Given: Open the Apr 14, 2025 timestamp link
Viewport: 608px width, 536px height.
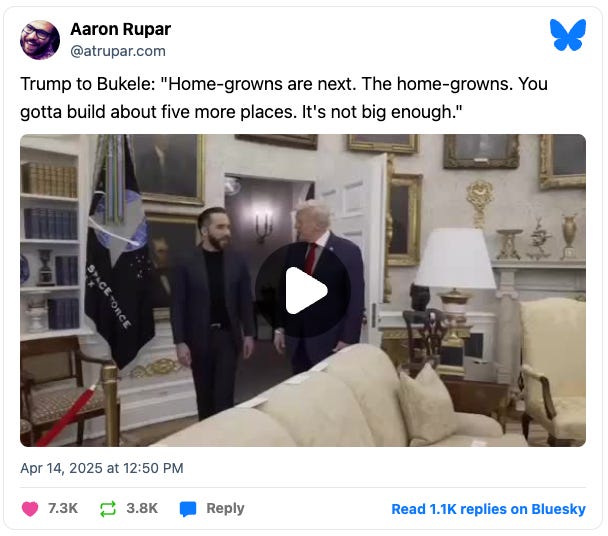Looking at the screenshot, I should 102,468.
